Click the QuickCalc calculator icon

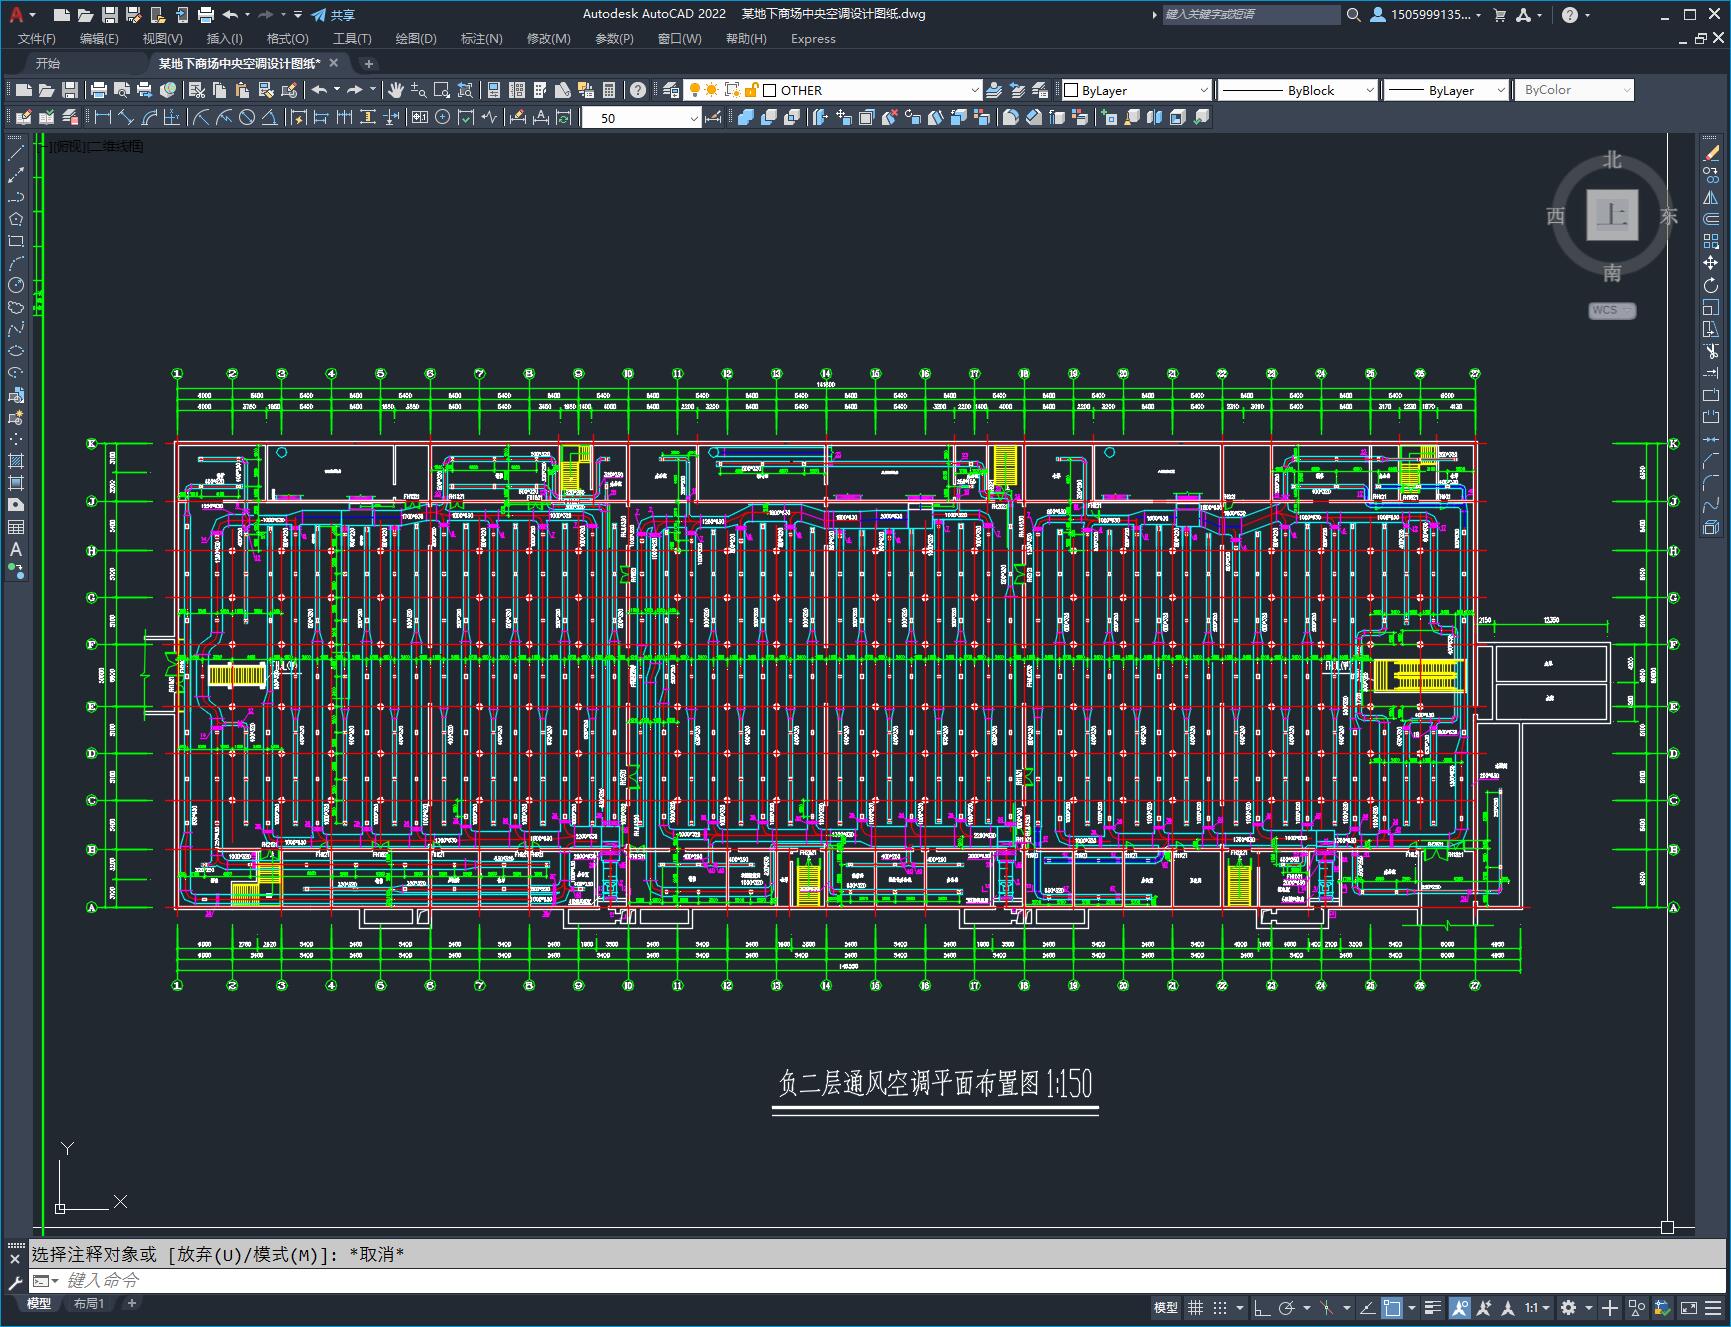[x=609, y=90]
